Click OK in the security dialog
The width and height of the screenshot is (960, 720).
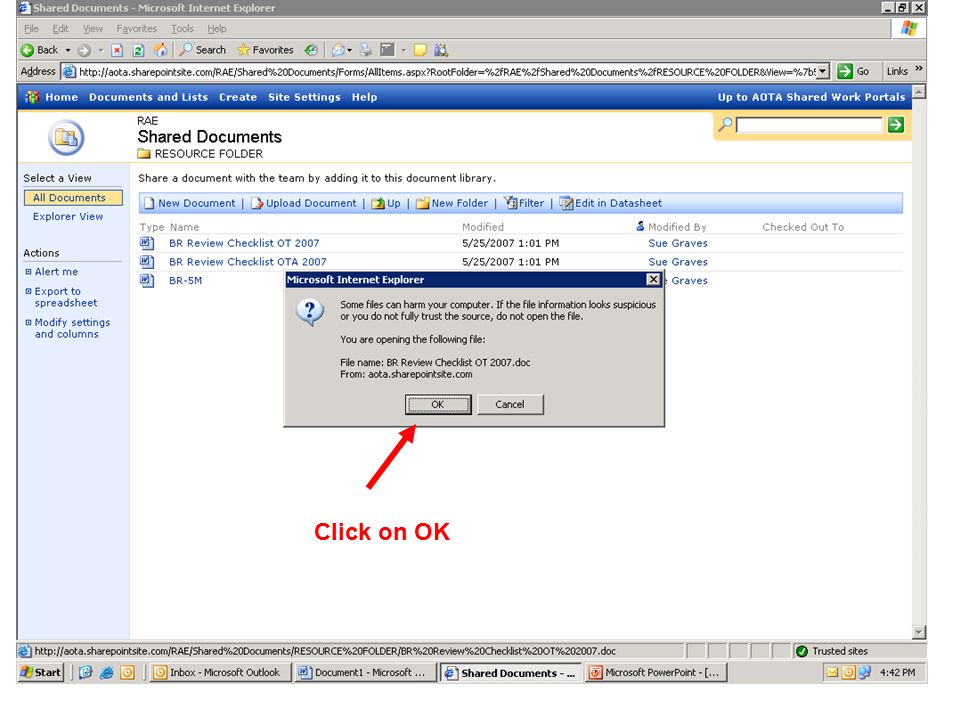[438, 405]
